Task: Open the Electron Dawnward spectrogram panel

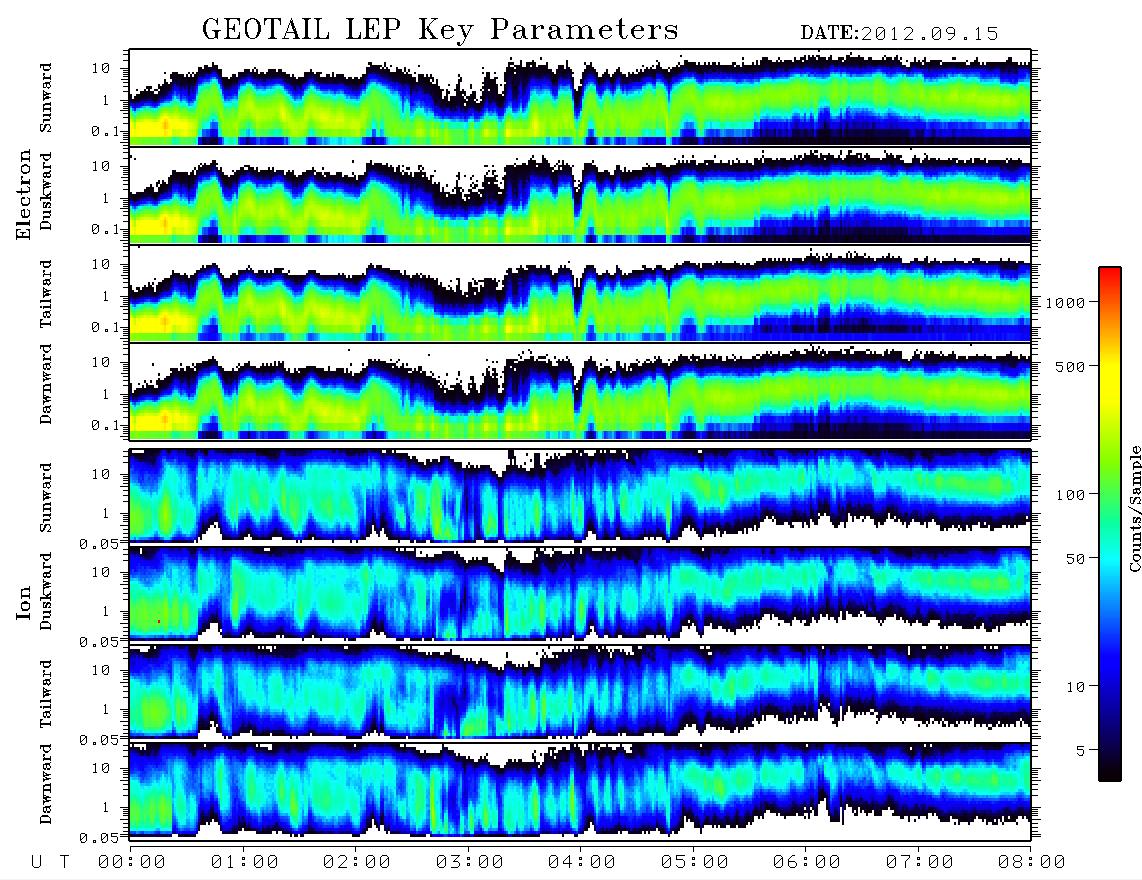Action: (x=580, y=391)
